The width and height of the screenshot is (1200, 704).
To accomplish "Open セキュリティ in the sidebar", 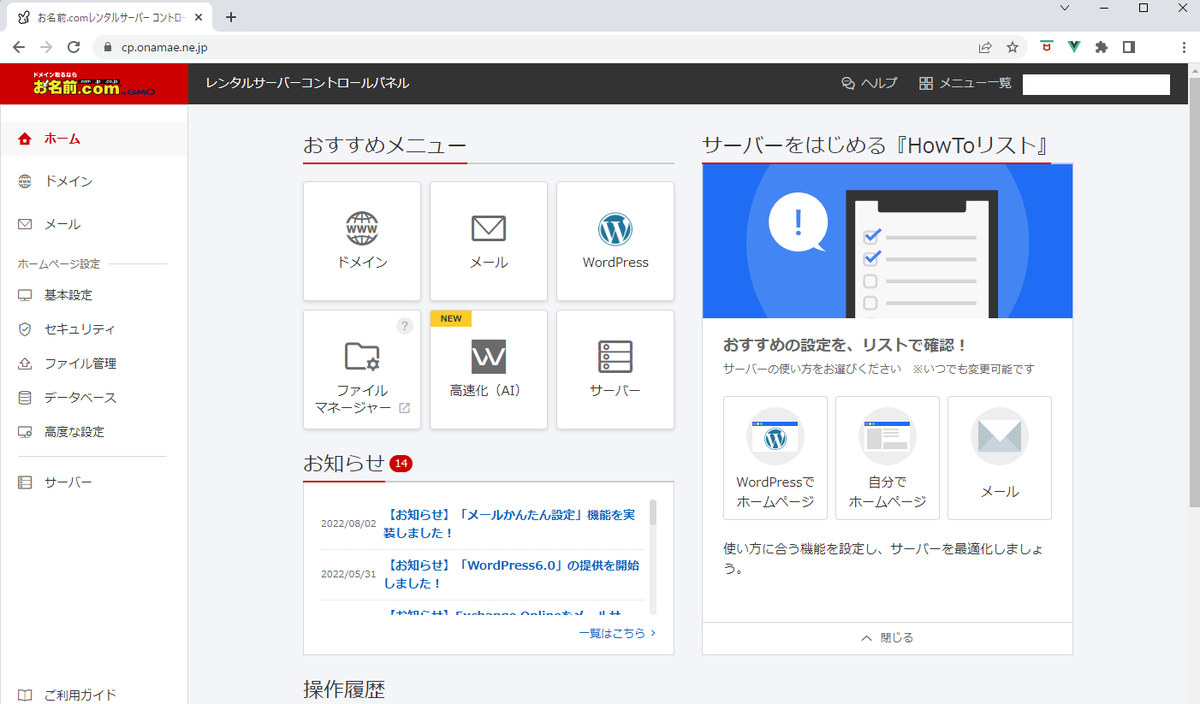I will point(93,329).
